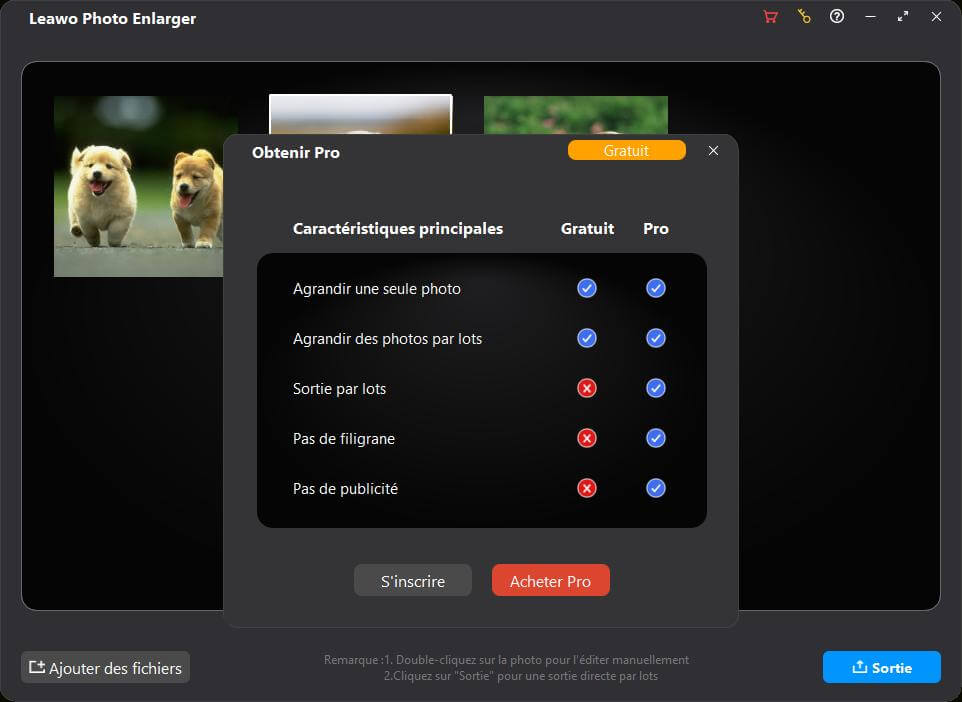Click the Remarque double-cliquez hint line
The height and width of the screenshot is (702, 962).
click(x=506, y=660)
